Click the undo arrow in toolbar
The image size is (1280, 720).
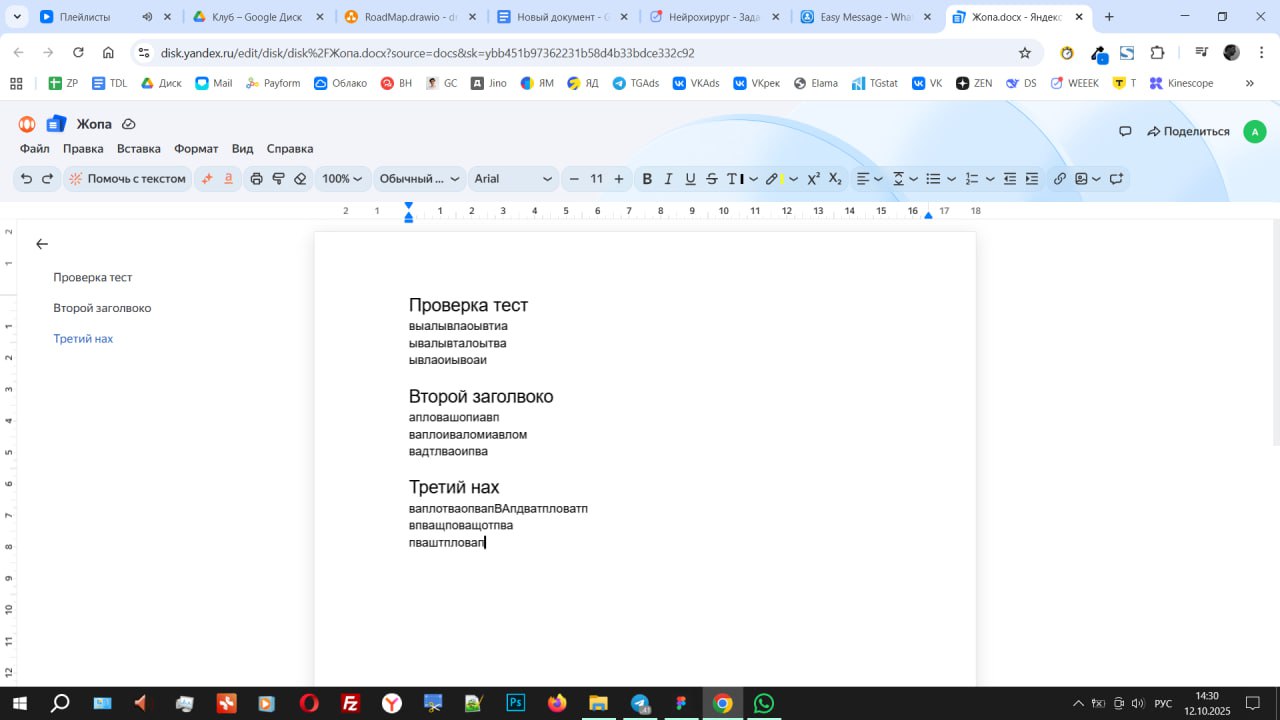(26, 179)
